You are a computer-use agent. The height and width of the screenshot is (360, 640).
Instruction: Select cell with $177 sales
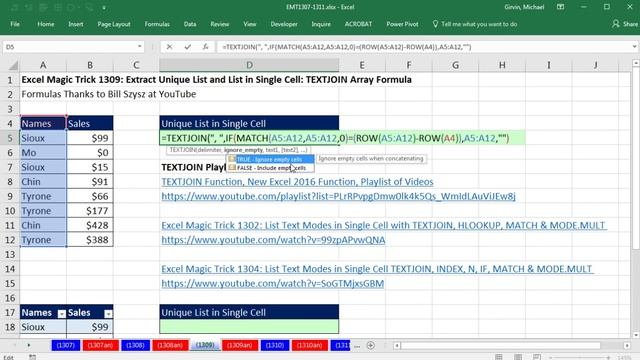pos(90,211)
